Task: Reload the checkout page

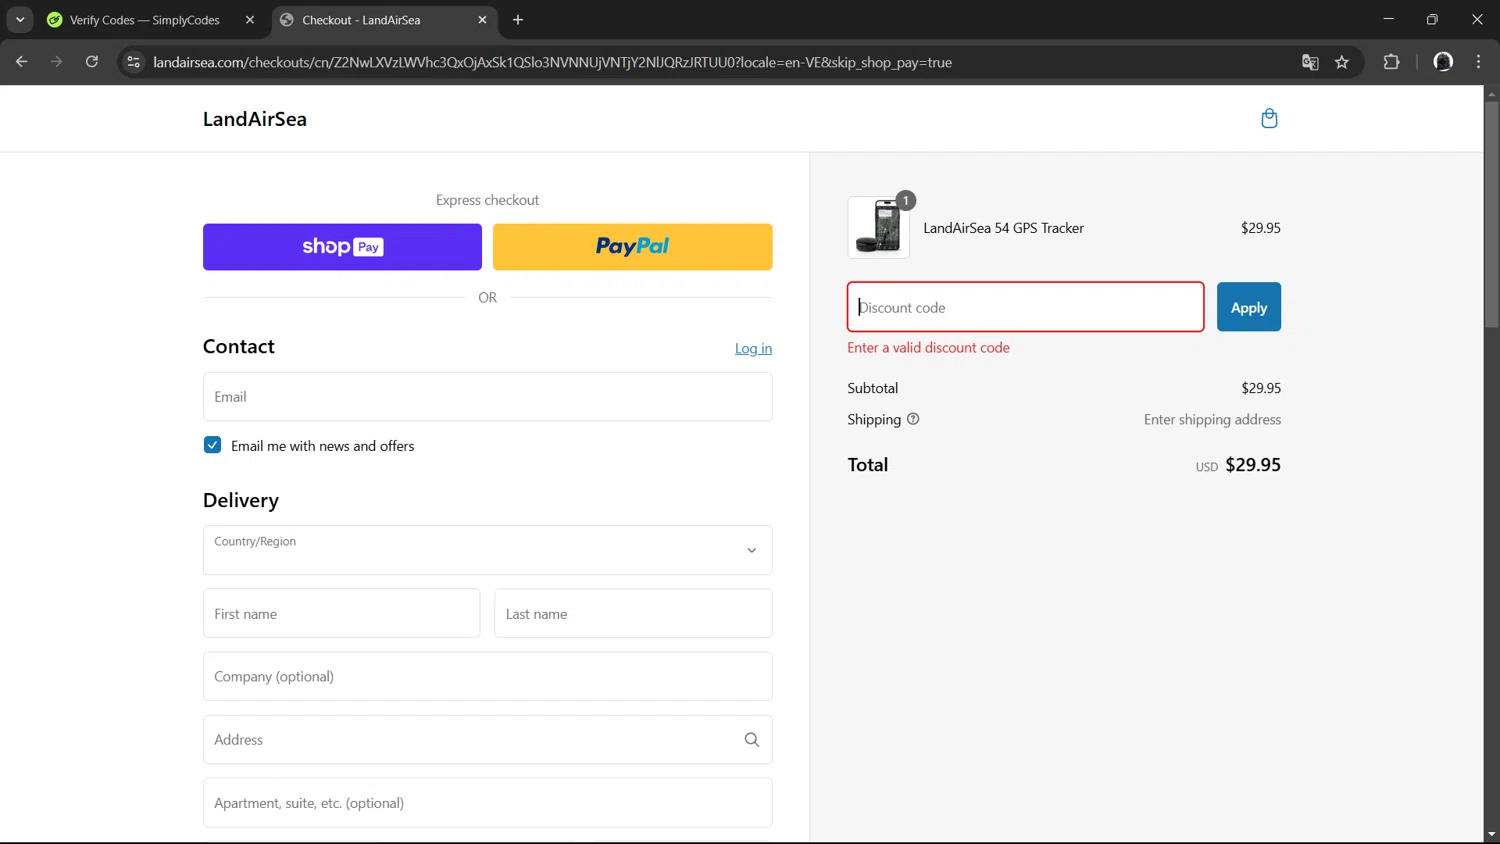Action: 92,62
